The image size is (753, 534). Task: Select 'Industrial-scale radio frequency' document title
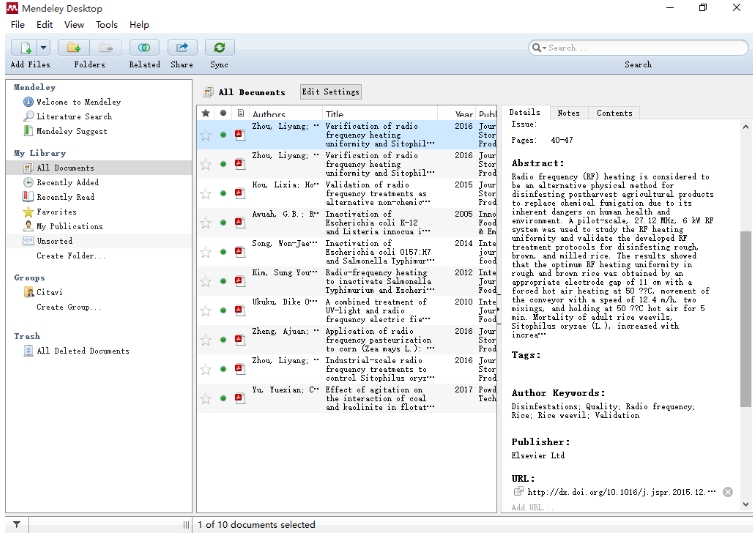tap(380, 369)
